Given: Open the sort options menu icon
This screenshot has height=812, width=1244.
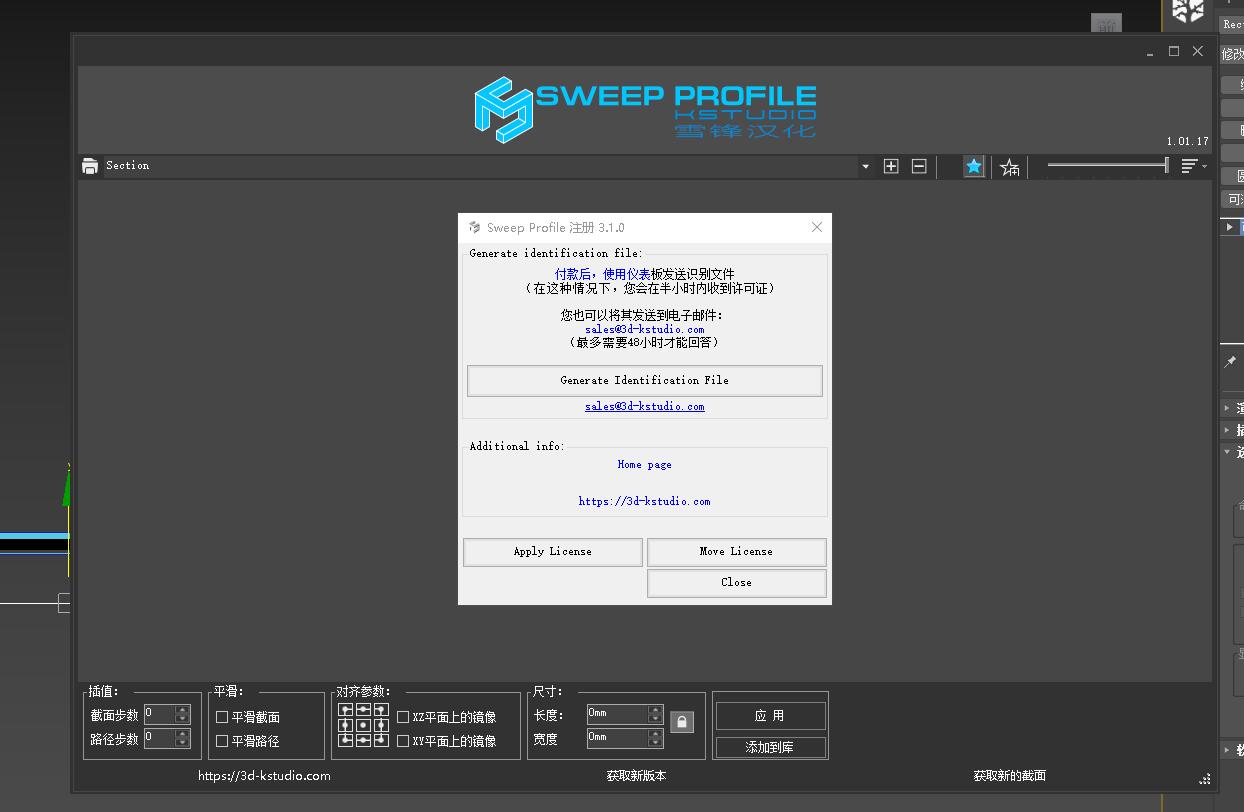Looking at the screenshot, I should click(1193, 166).
